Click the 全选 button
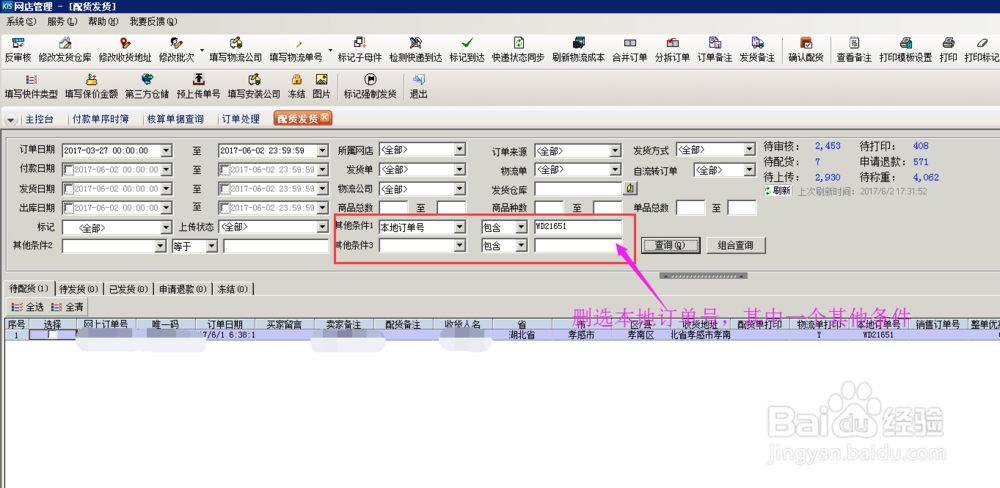Viewport: 1000px width, 488px height. (x=27, y=307)
